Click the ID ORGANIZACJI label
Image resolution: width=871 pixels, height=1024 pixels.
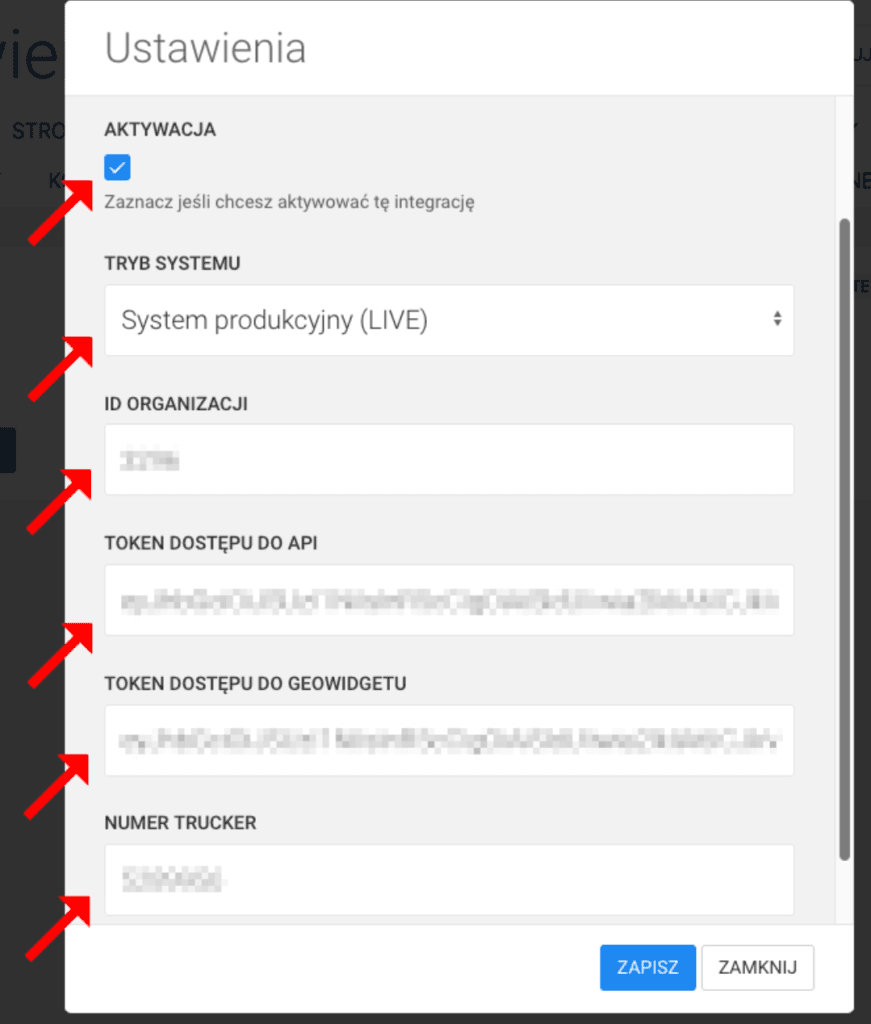pos(176,404)
